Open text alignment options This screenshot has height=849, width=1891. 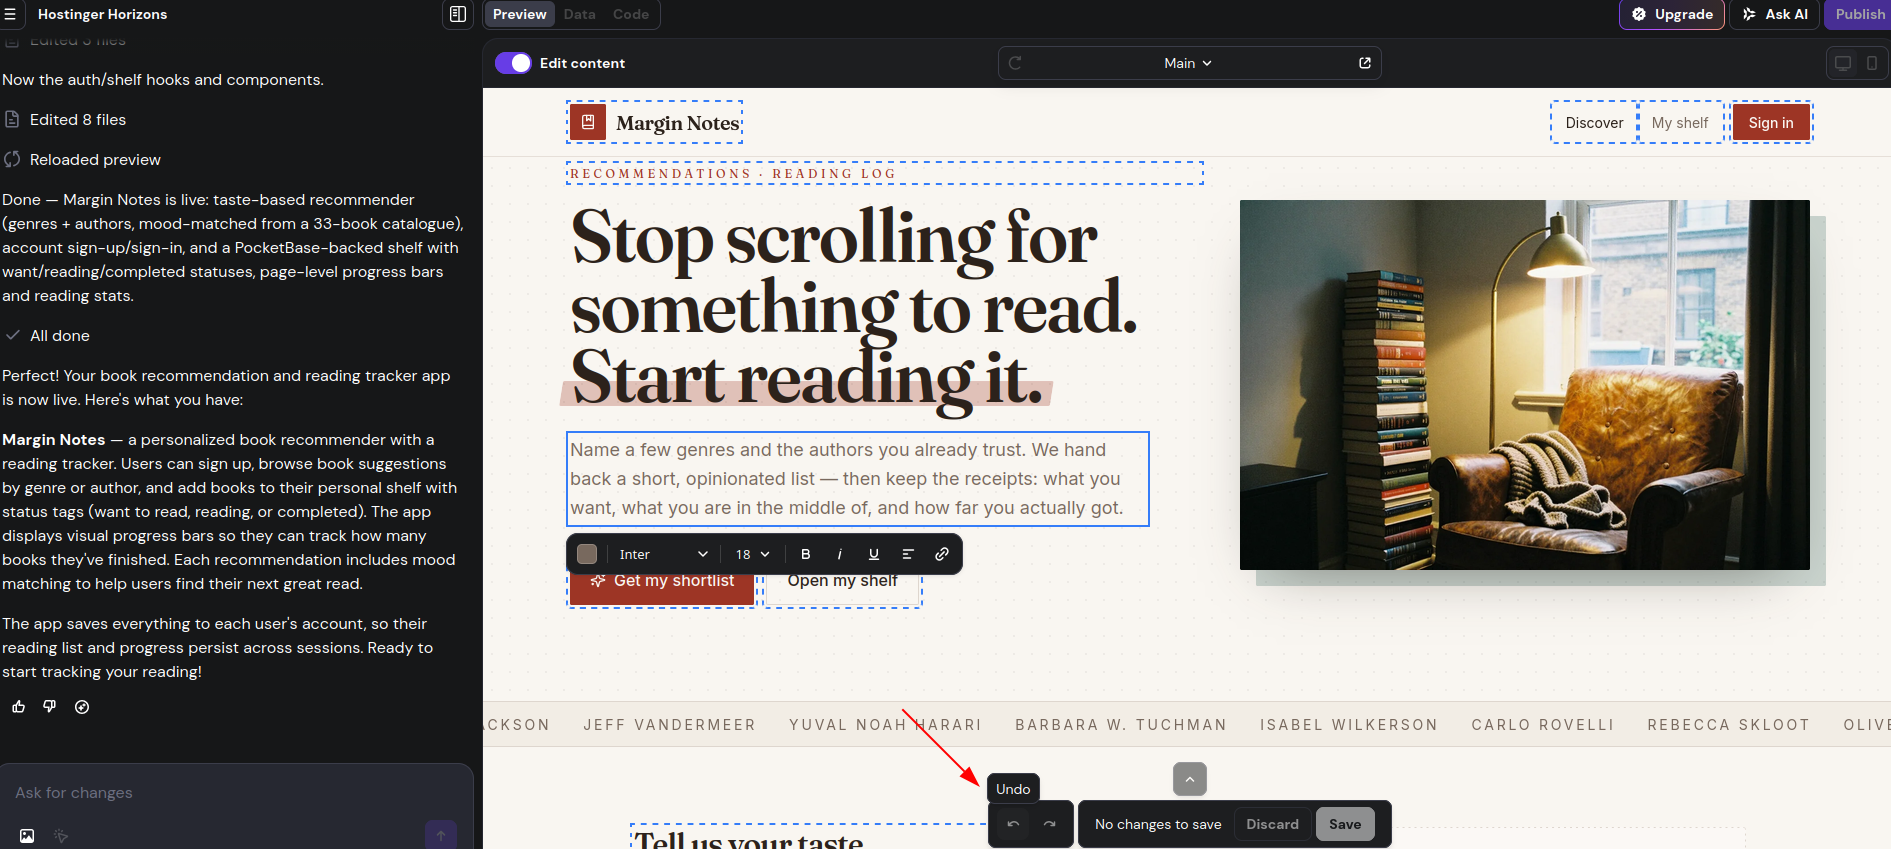click(908, 554)
